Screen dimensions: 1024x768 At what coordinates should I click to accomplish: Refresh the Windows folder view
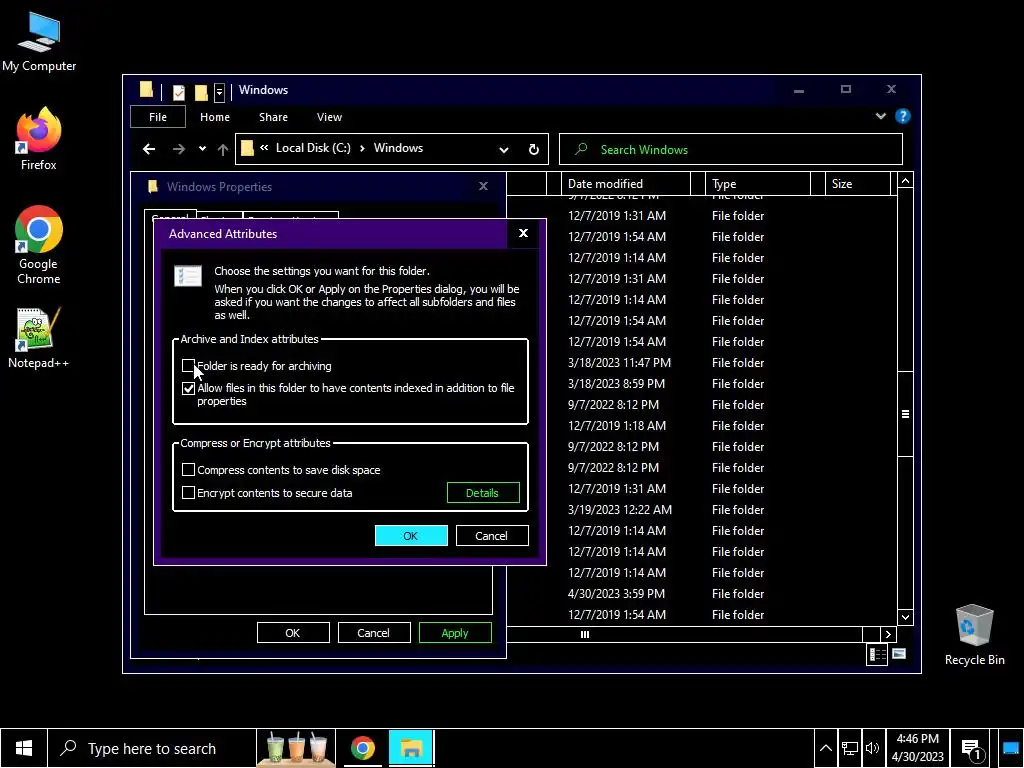point(534,149)
